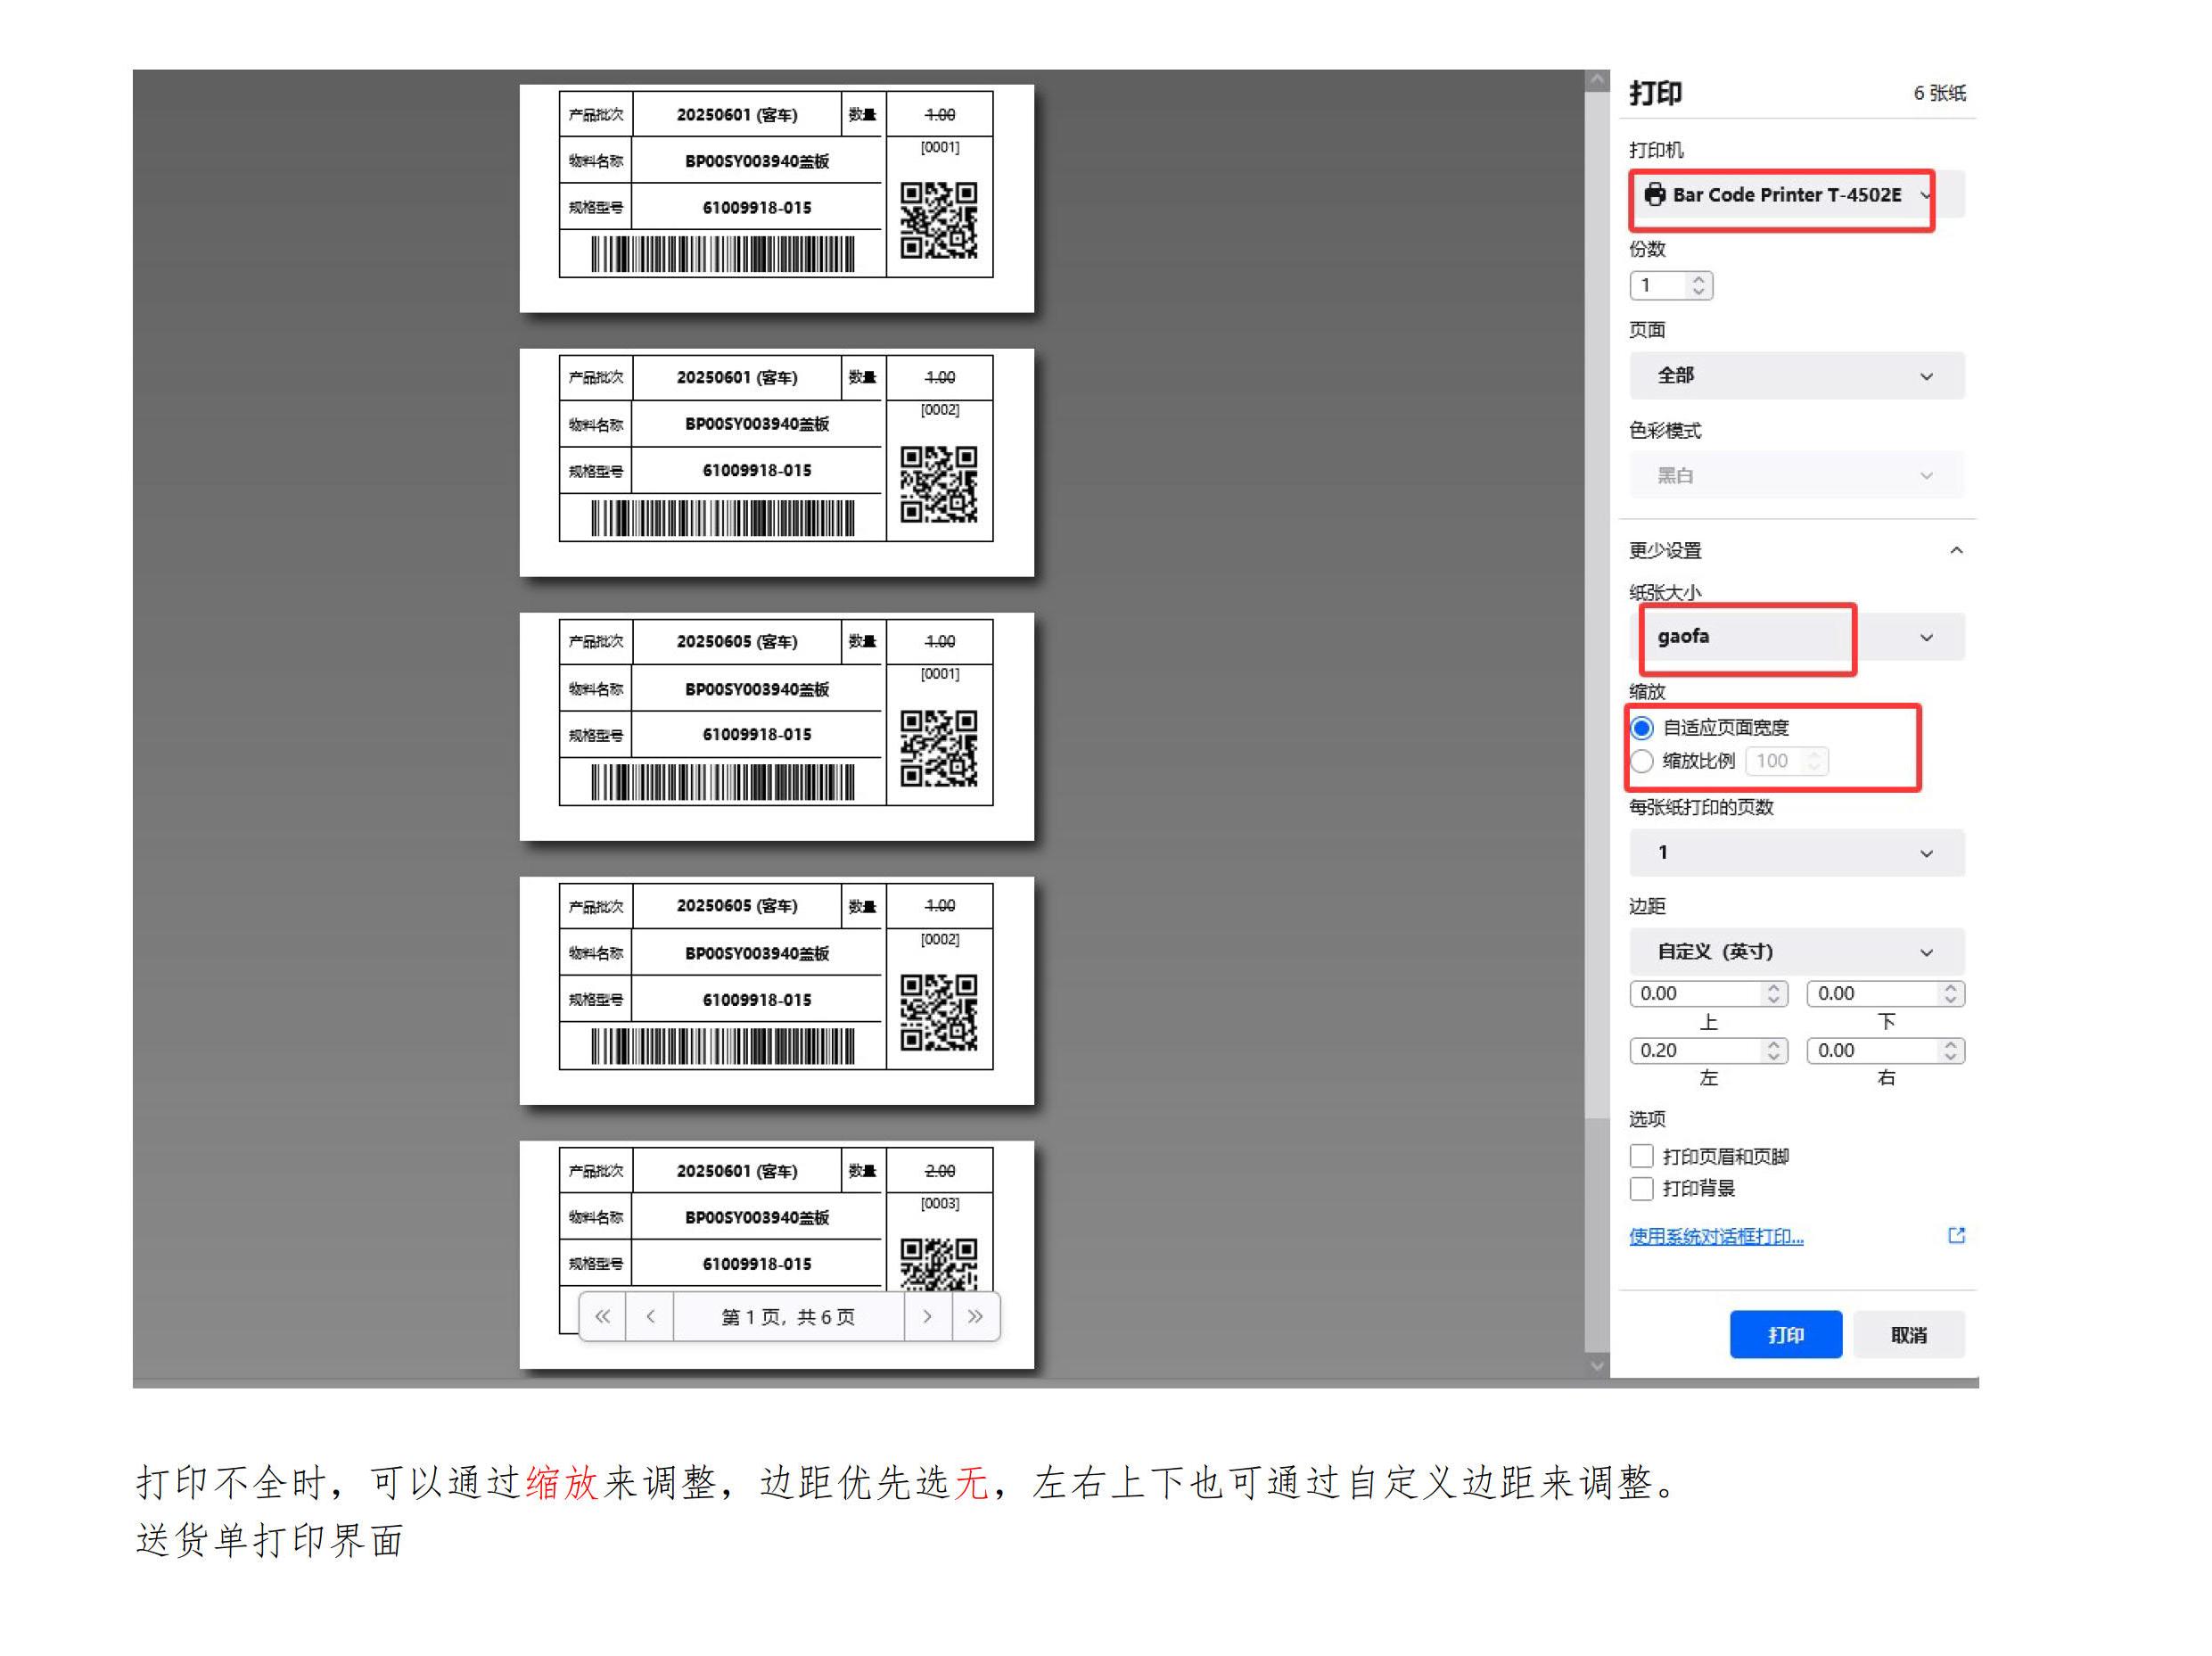Increase copies with the up stepper arrow

tap(1698, 279)
